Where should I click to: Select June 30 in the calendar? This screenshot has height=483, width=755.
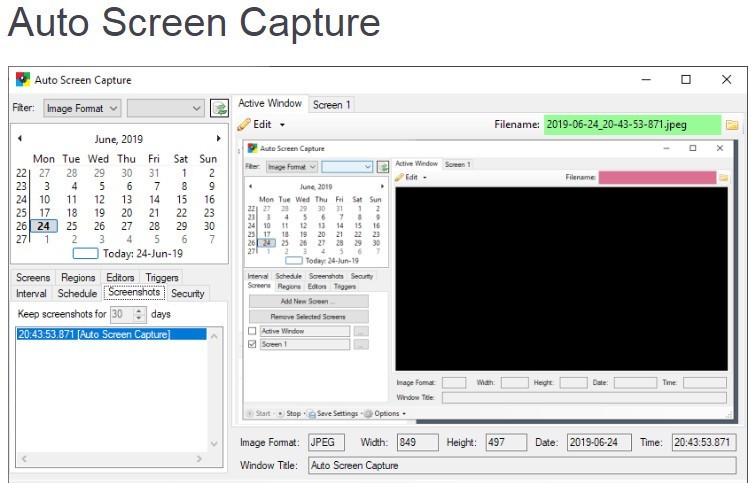tap(209, 226)
